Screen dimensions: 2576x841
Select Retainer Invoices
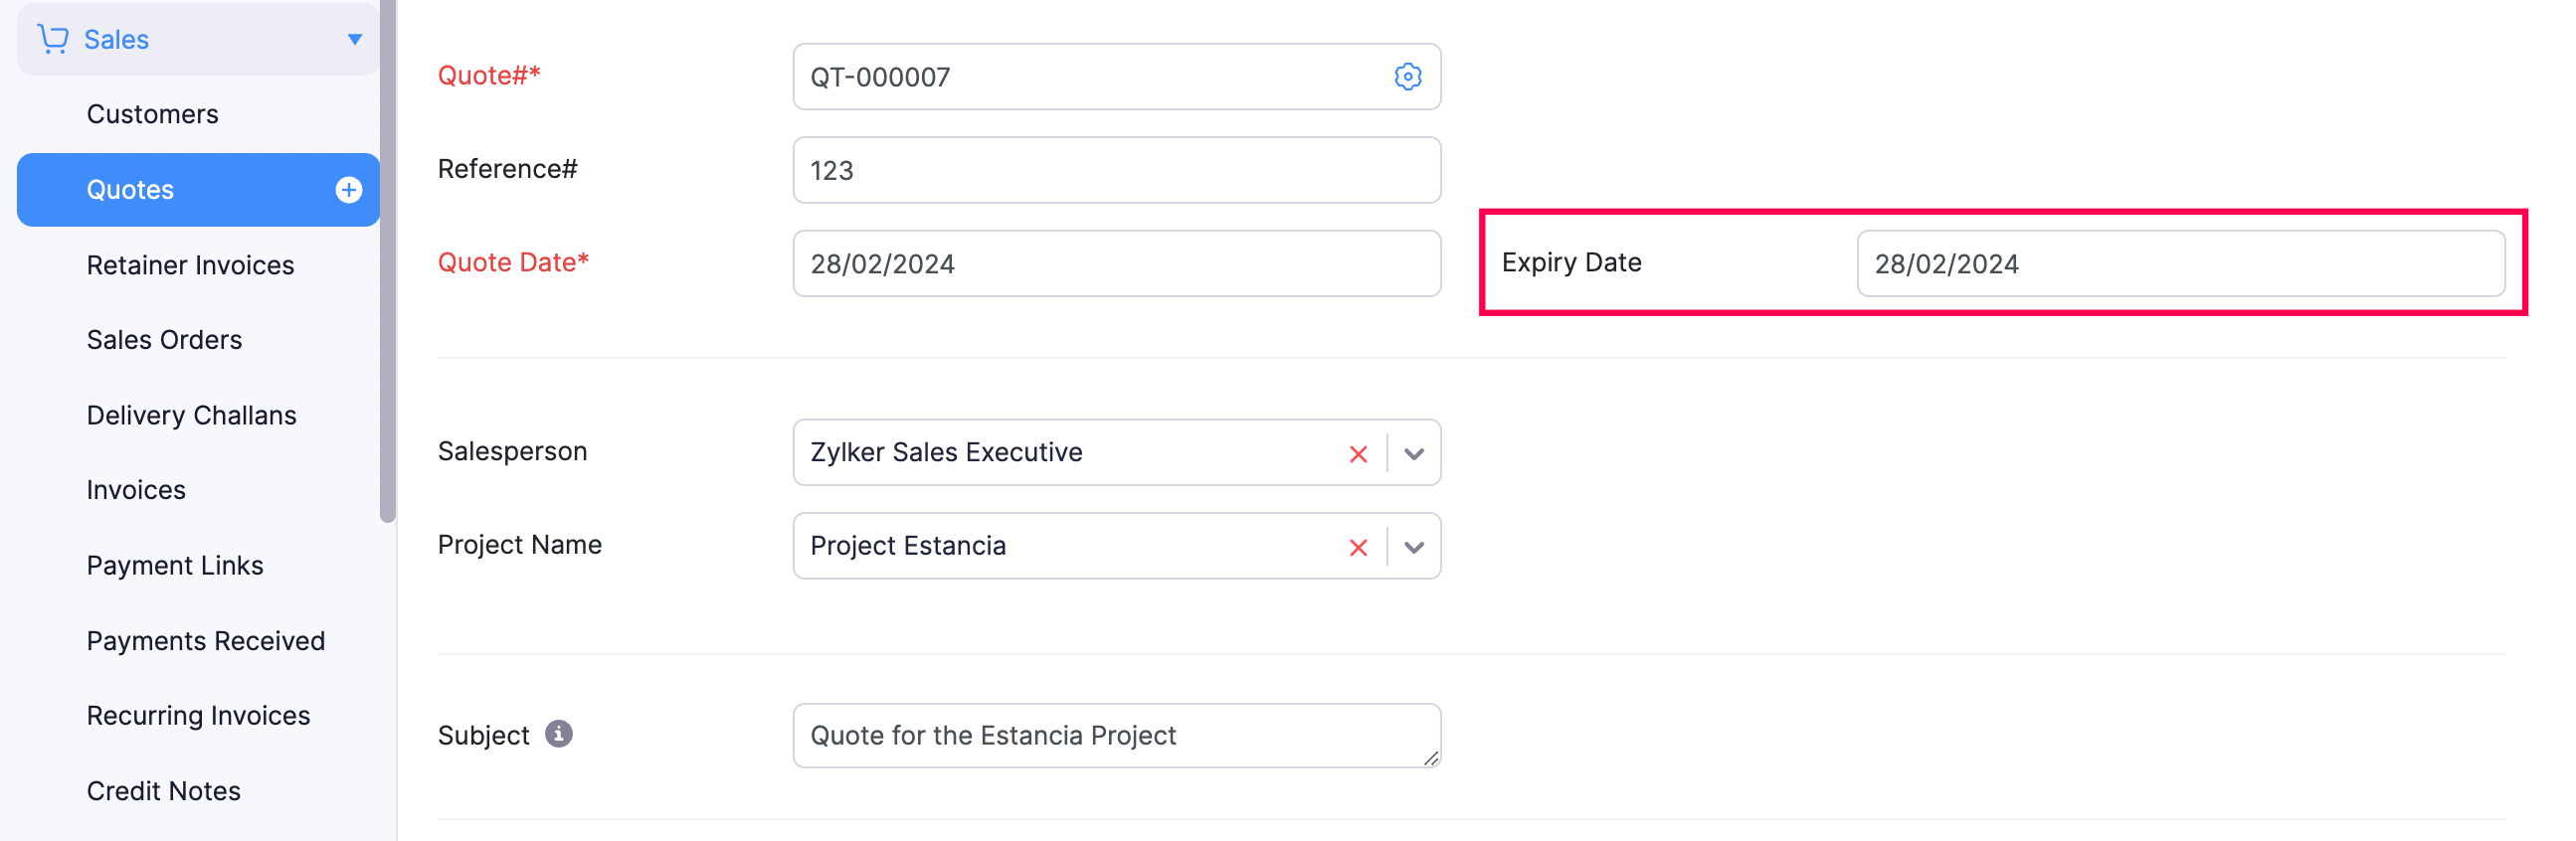pyautogui.click(x=190, y=264)
